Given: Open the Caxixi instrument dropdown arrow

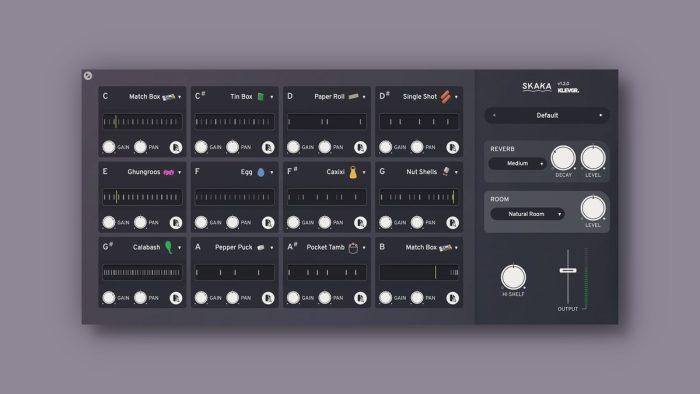Looking at the screenshot, I should (x=364, y=172).
